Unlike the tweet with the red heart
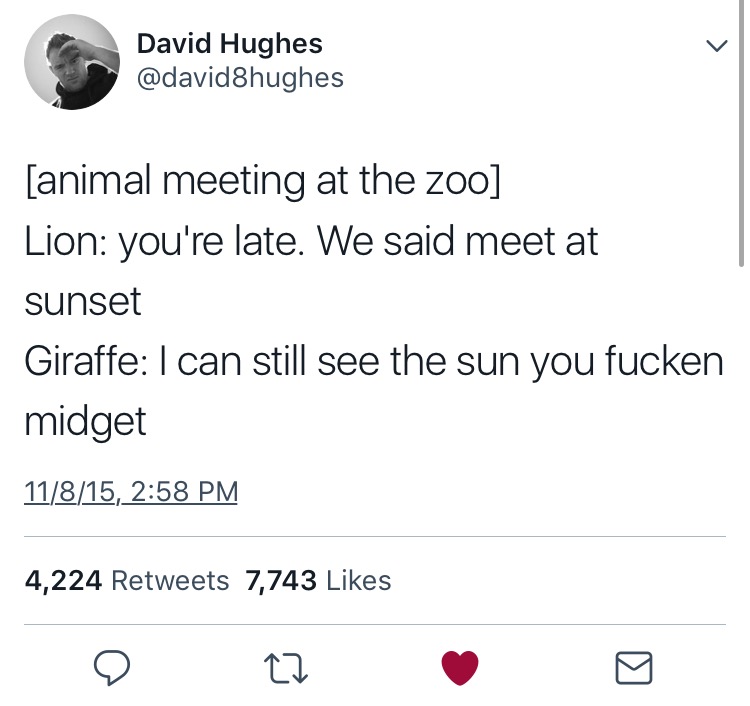This screenshot has width=750, height=706. (461, 667)
